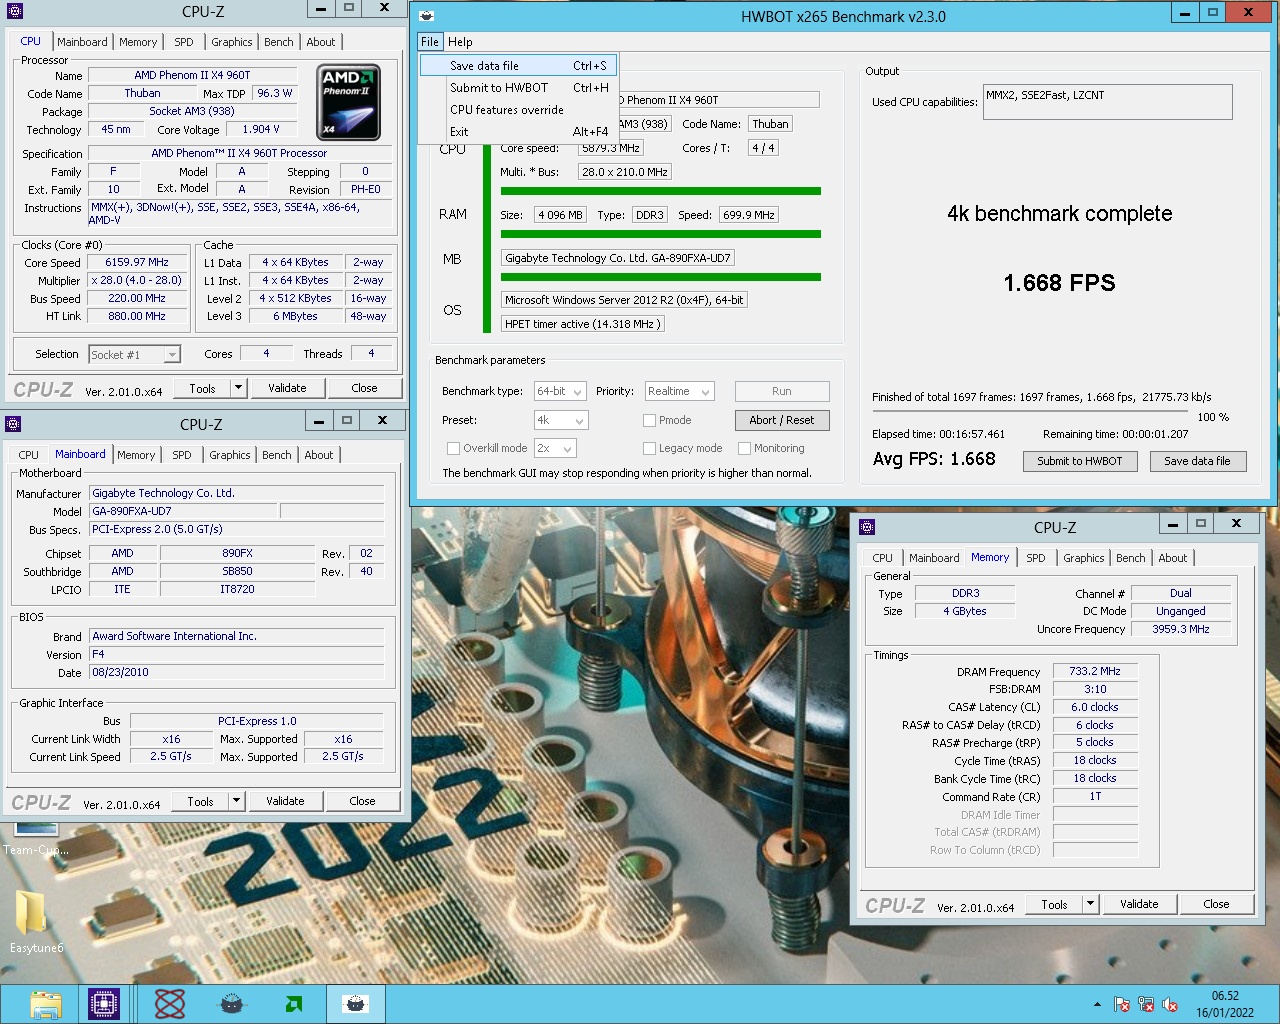Click the Core Speed 6159.97 MHz field
This screenshot has width=1280, height=1024.
(x=136, y=262)
